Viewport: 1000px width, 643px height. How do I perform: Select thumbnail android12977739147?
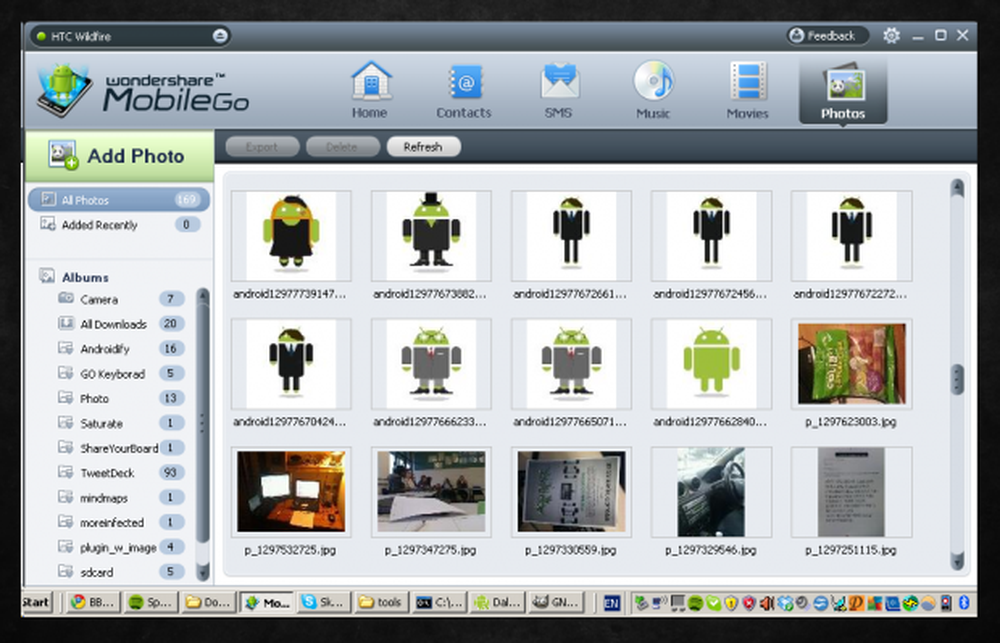[291, 235]
